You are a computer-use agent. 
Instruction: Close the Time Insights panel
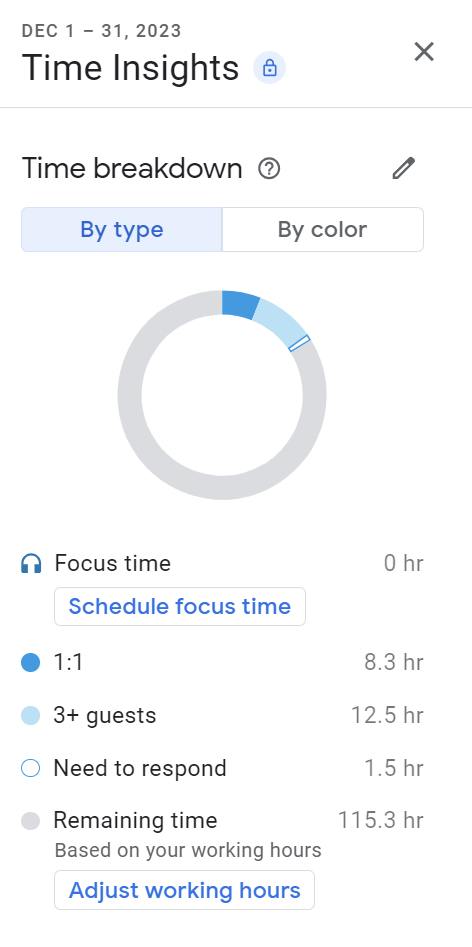pyautogui.click(x=424, y=52)
